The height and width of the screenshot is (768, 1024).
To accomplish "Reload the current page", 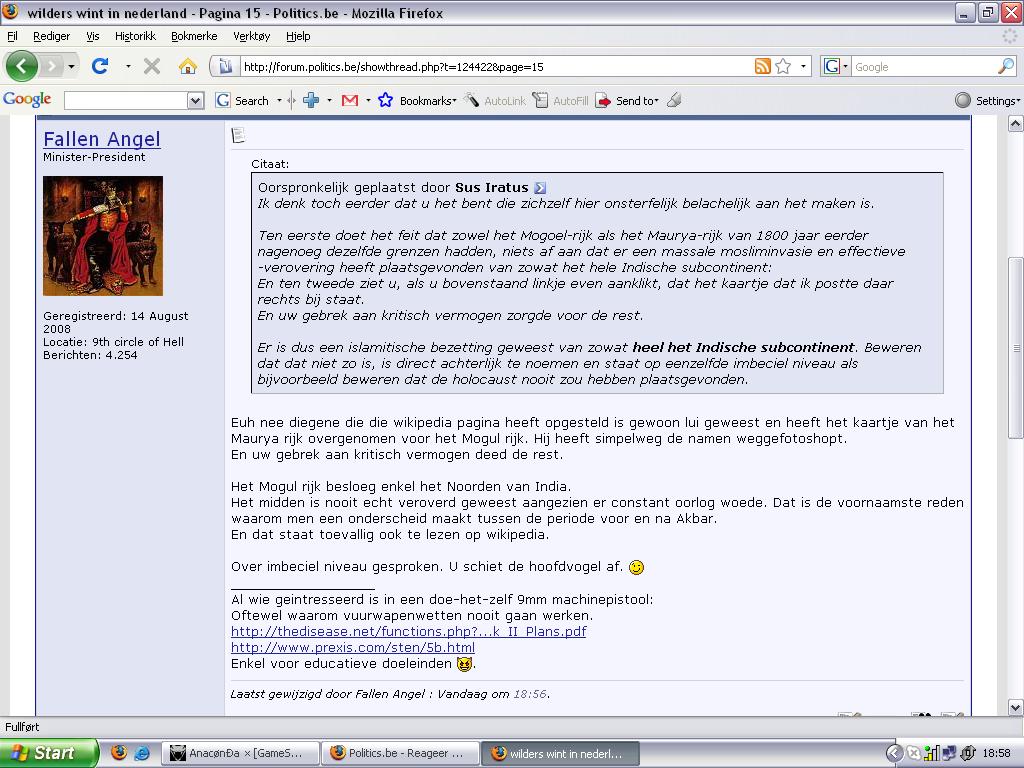I will click(x=100, y=66).
